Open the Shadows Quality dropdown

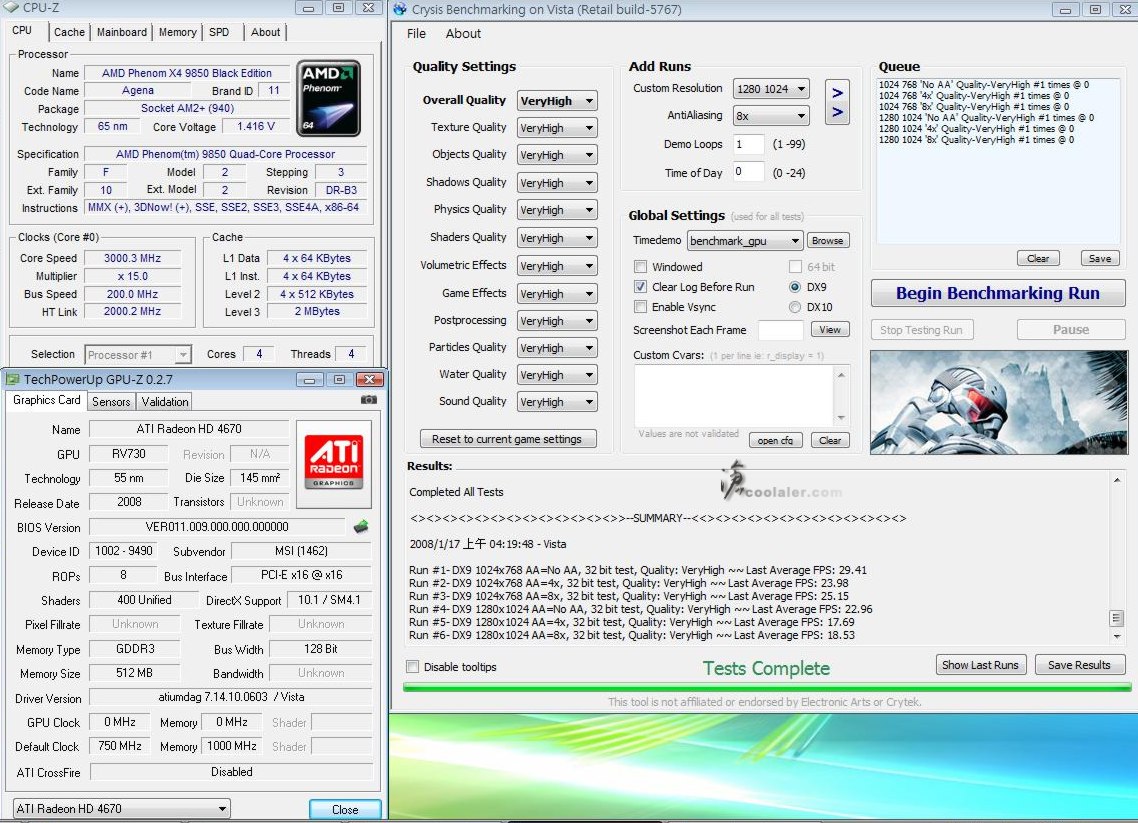click(557, 183)
